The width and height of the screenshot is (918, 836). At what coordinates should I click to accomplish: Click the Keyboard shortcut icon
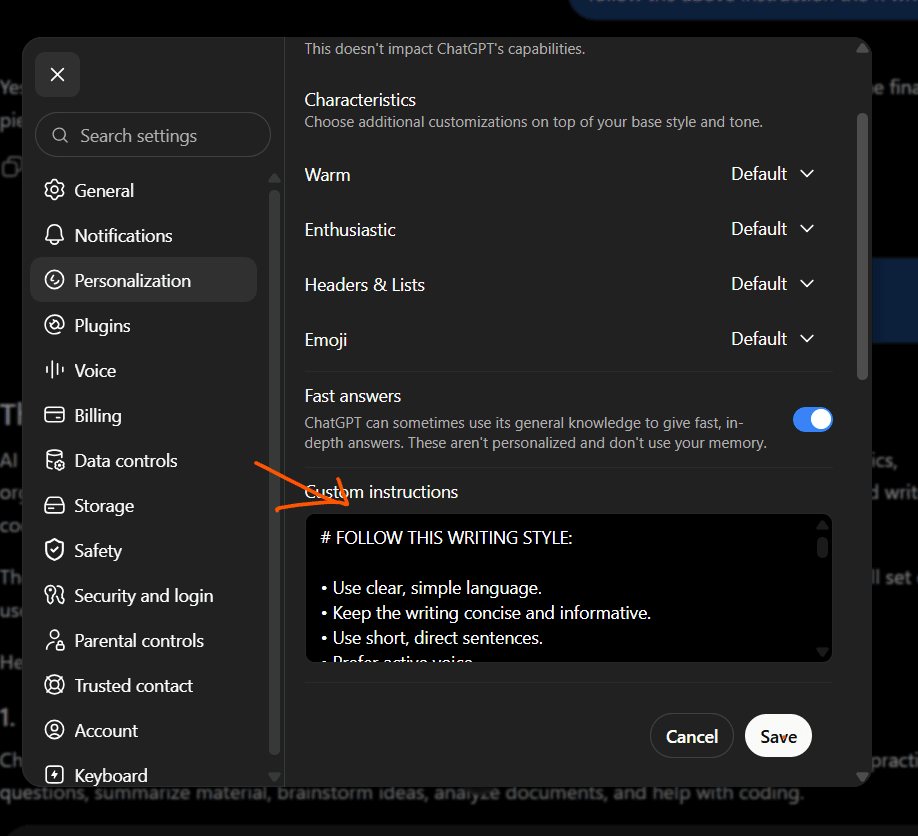[x=54, y=775]
